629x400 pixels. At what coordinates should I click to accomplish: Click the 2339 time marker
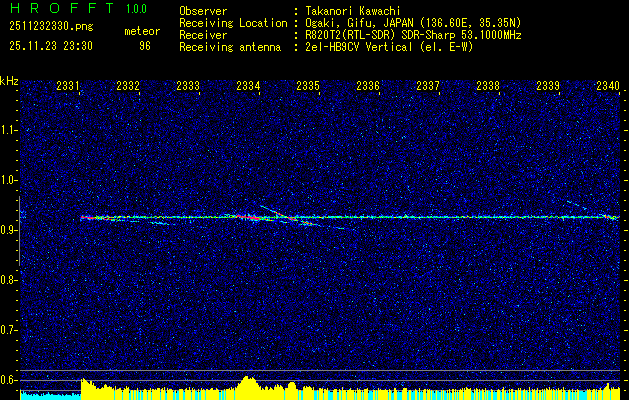tap(548, 85)
